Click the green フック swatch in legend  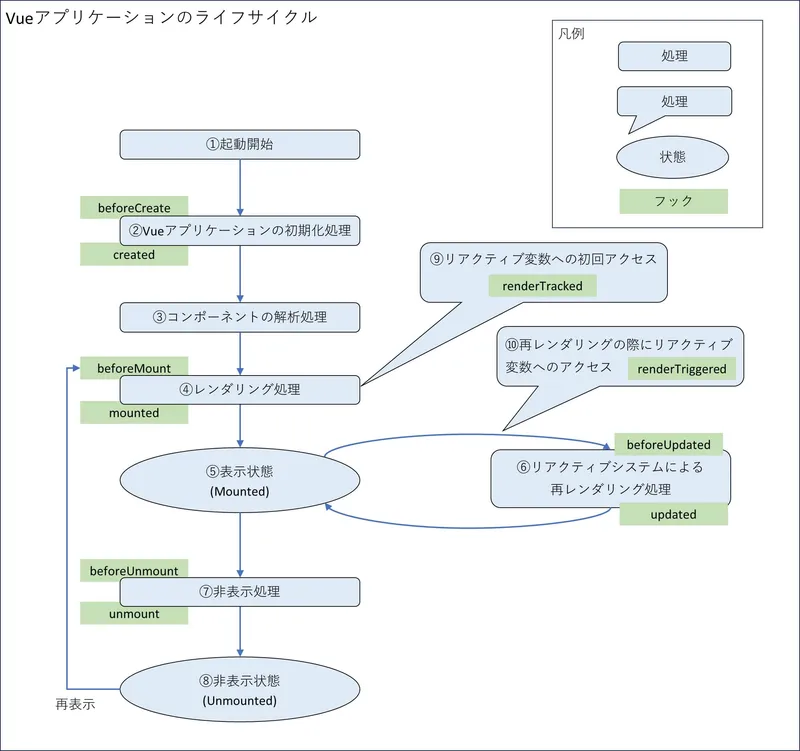673,201
